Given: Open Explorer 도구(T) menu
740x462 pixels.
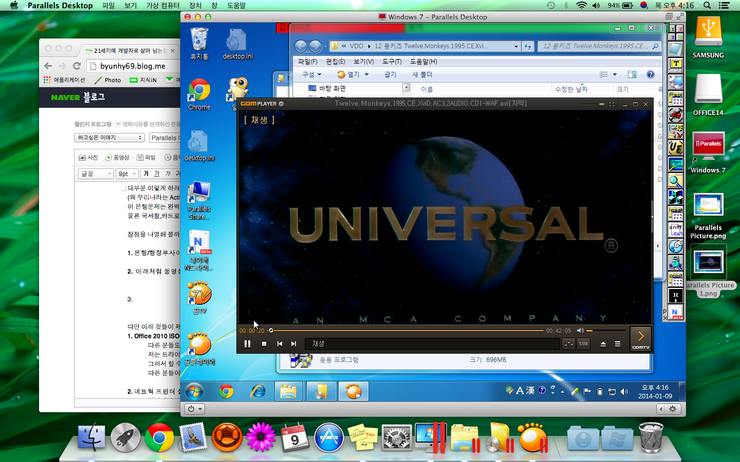Looking at the screenshot, I should click(x=392, y=62).
